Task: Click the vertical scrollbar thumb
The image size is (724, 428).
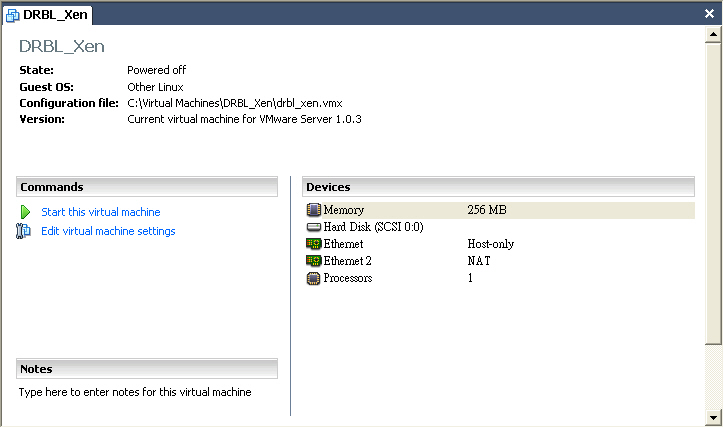Action: (x=713, y=193)
